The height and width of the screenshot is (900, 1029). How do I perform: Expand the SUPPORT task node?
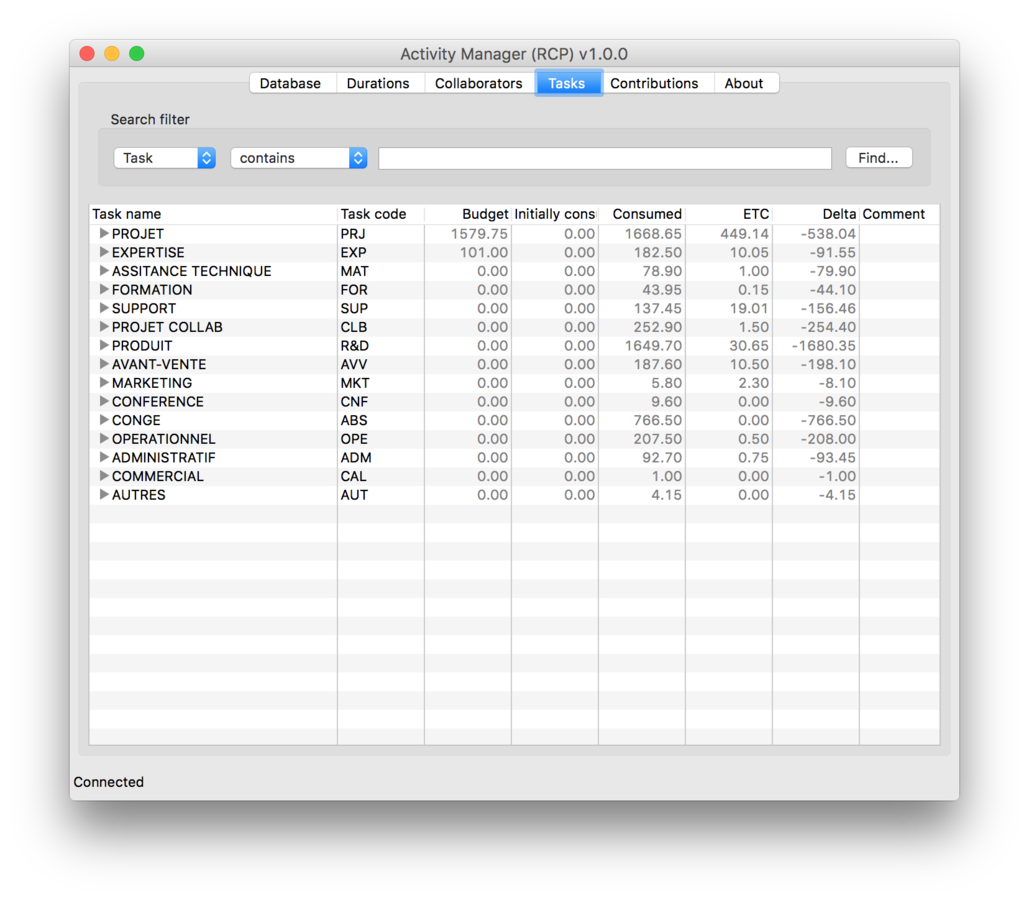(x=104, y=308)
